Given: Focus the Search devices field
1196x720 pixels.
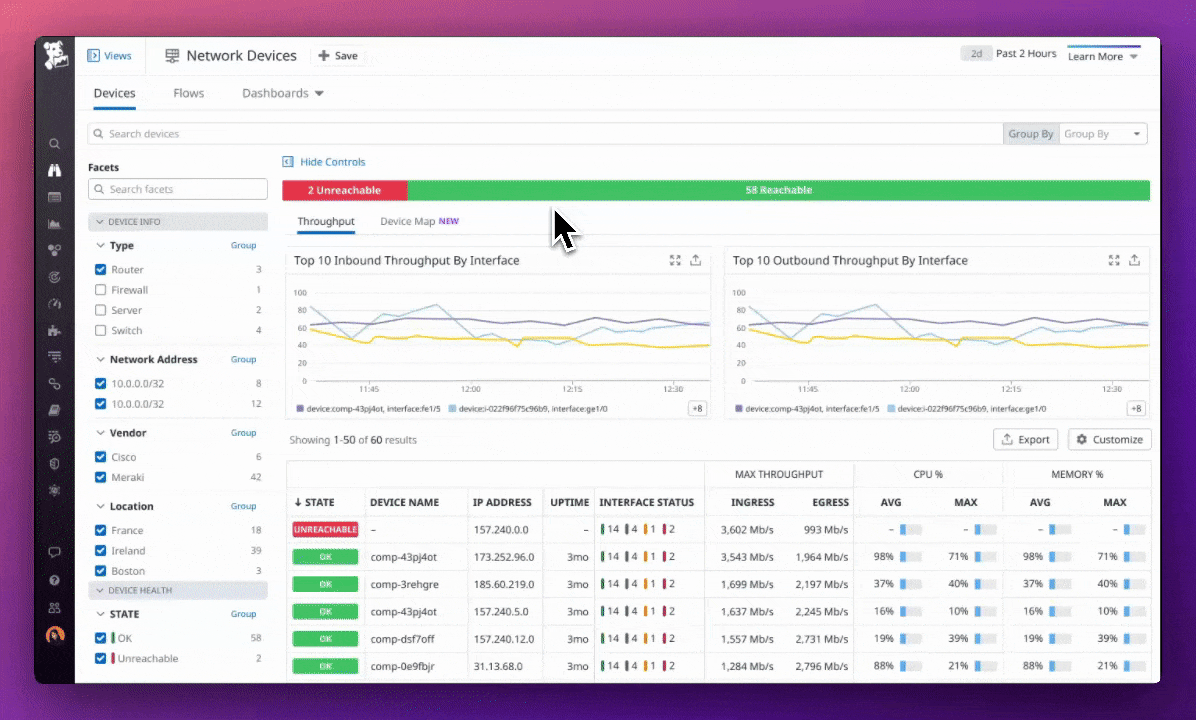Looking at the screenshot, I should point(545,134).
